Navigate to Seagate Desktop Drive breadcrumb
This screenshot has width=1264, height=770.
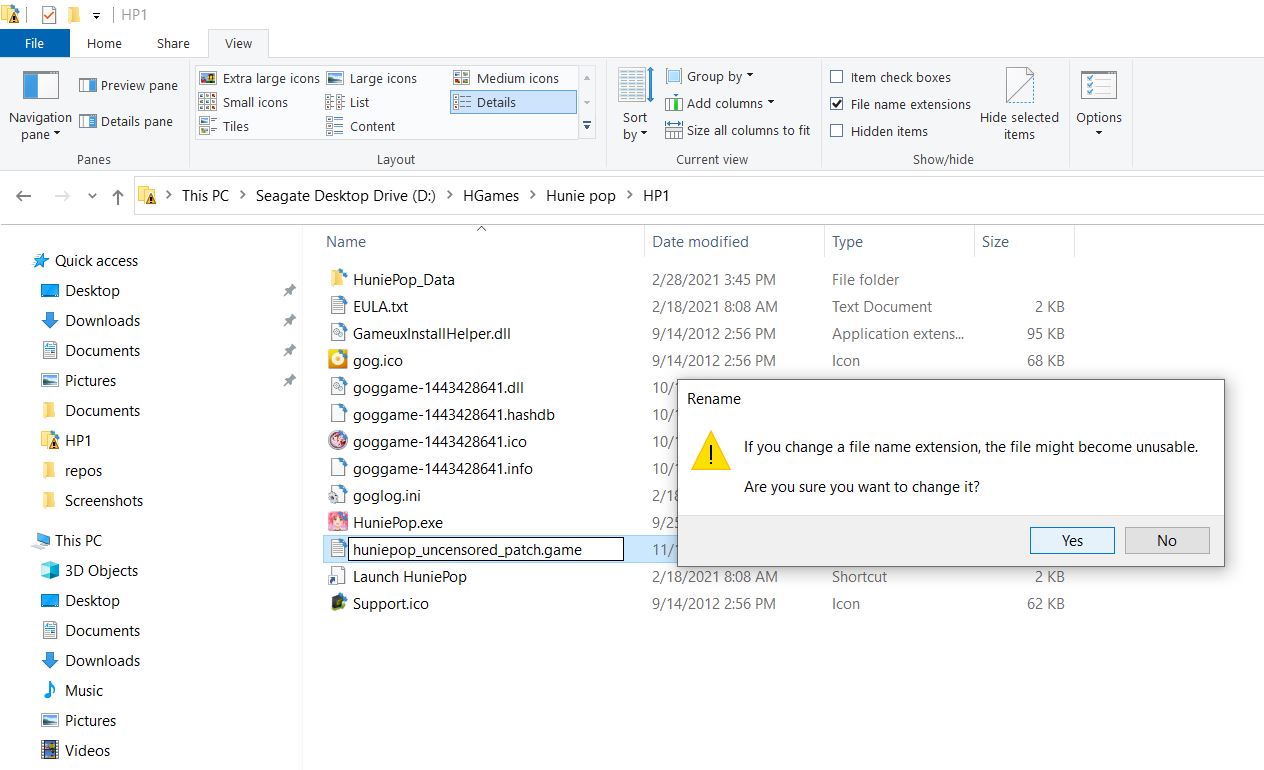click(345, 196)
